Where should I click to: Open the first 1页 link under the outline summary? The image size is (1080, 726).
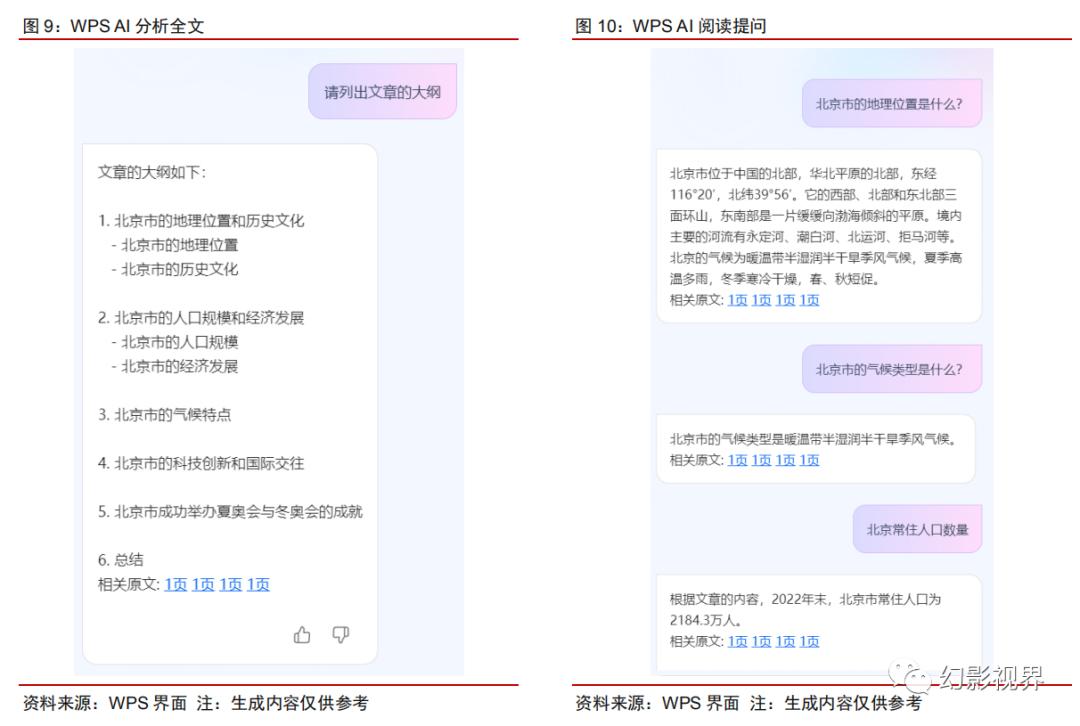(x=174, y=584)
